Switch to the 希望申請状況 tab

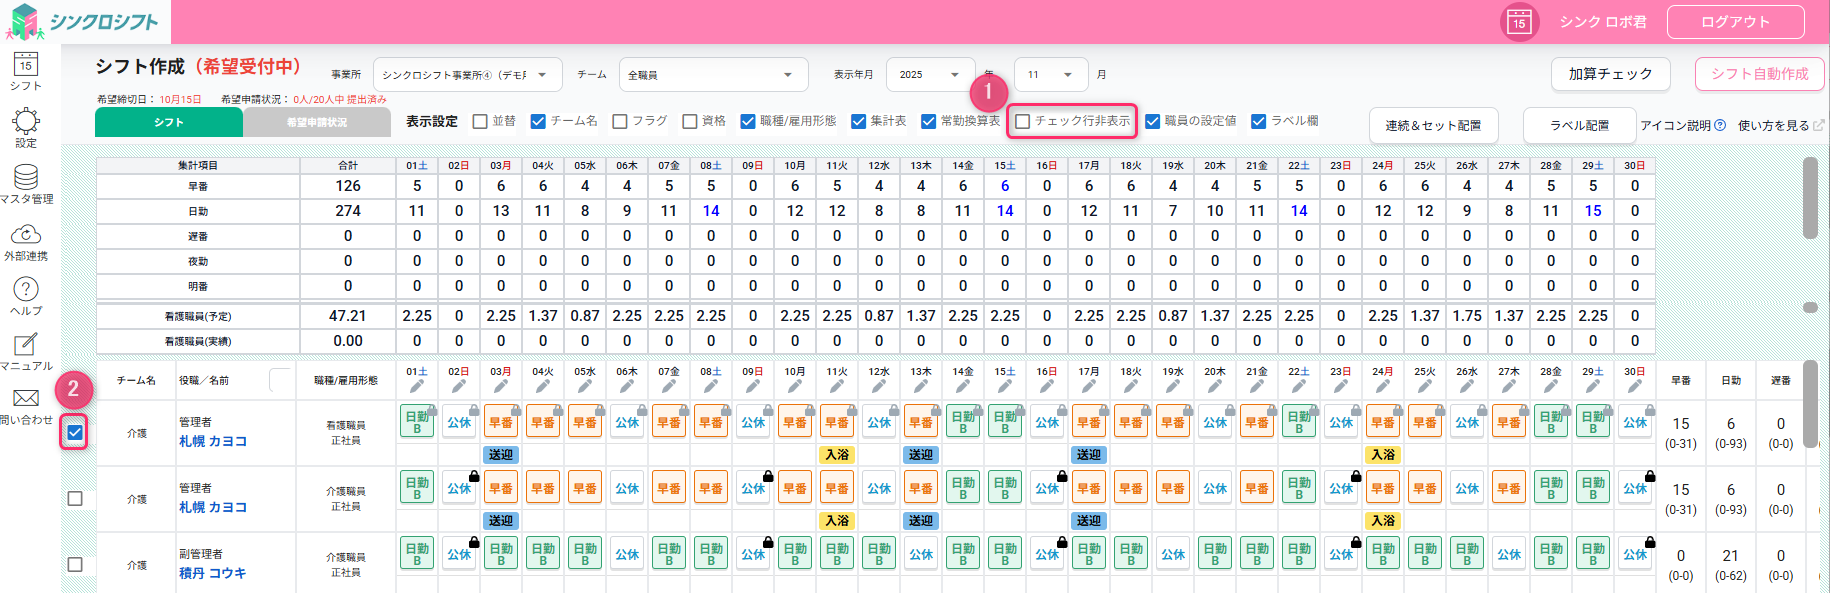[x=317, y=122]
